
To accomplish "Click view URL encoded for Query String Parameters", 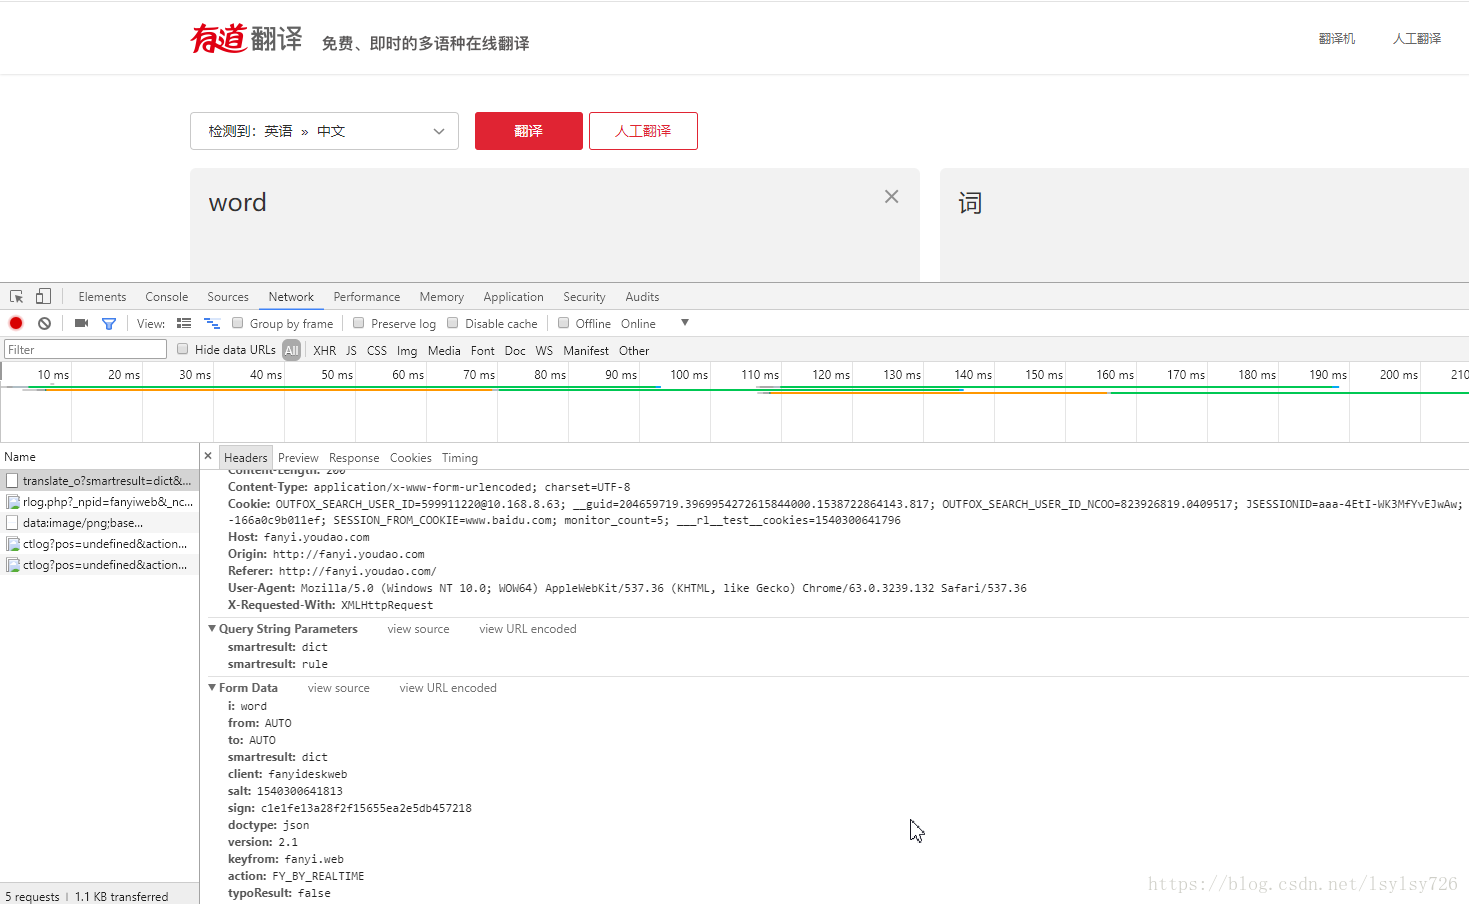I will tap(528, 629).
